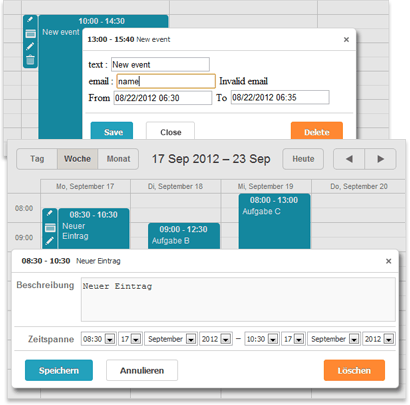
Task: Click the orange Löschen button
Action: click(354, 370)
